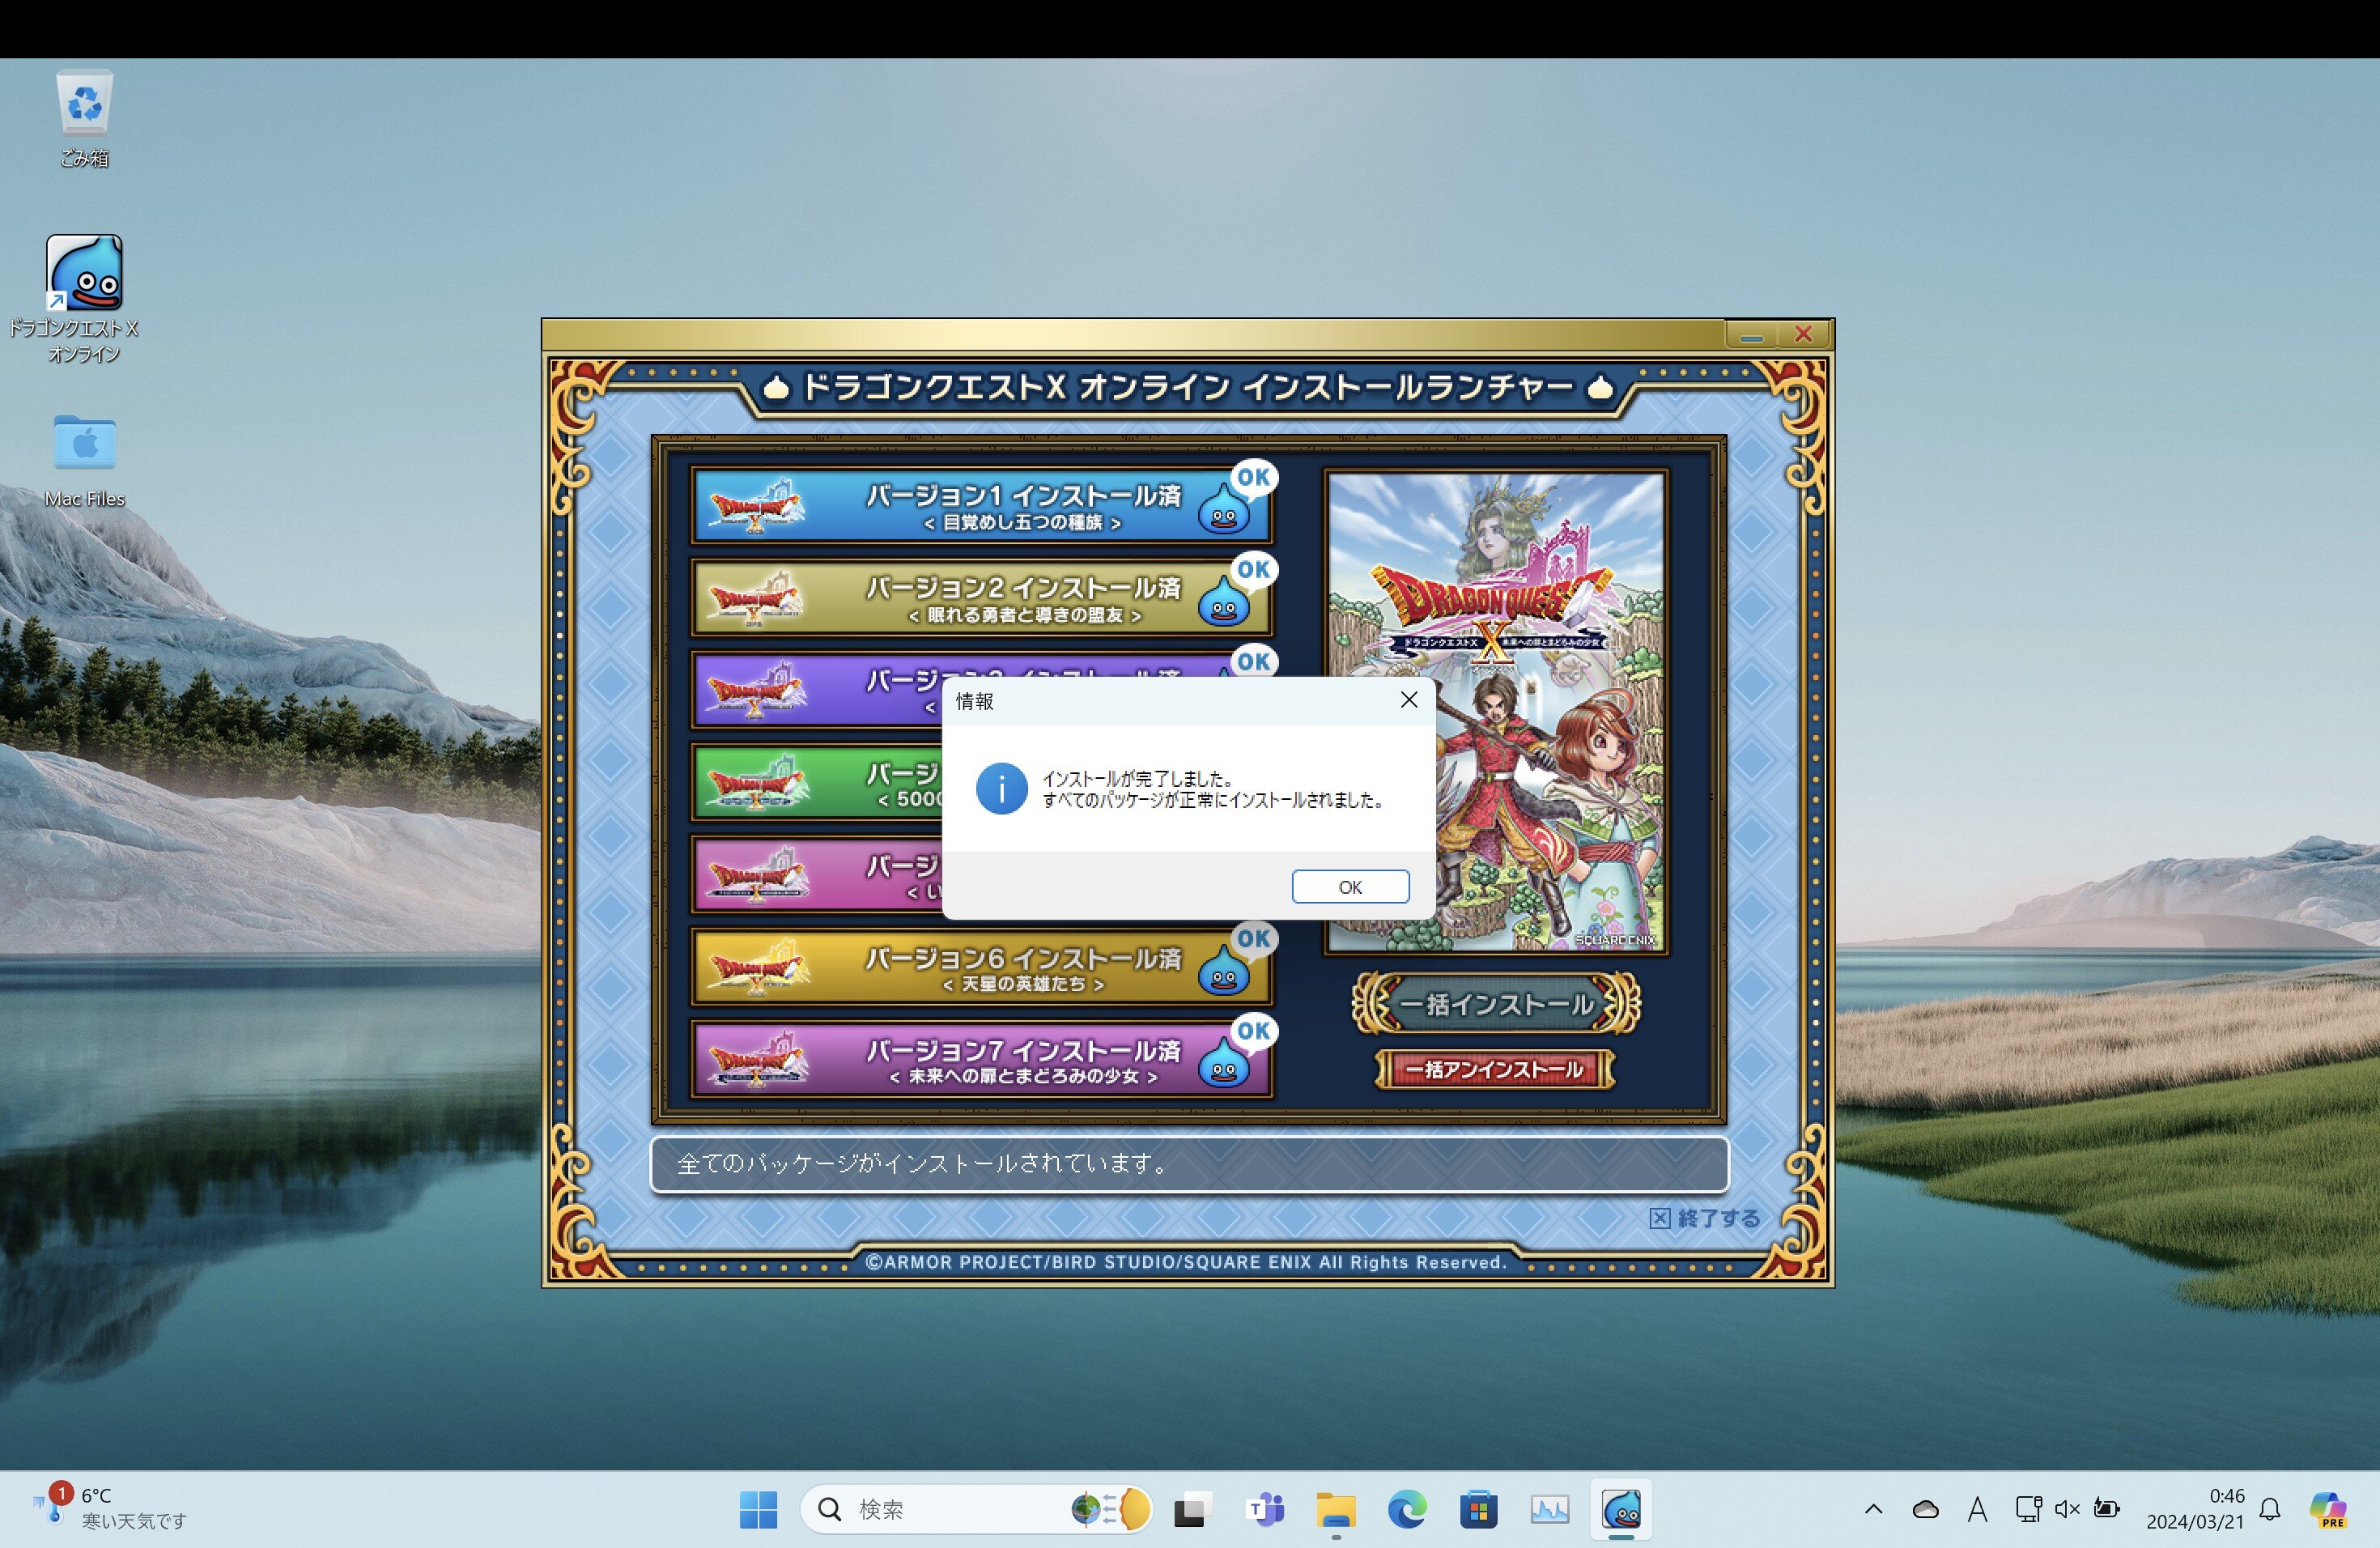Click the 未来への扉とまどろみの少女 subtitle
This screenshot has height=1548, width=2380.
click(1023, 1076)
